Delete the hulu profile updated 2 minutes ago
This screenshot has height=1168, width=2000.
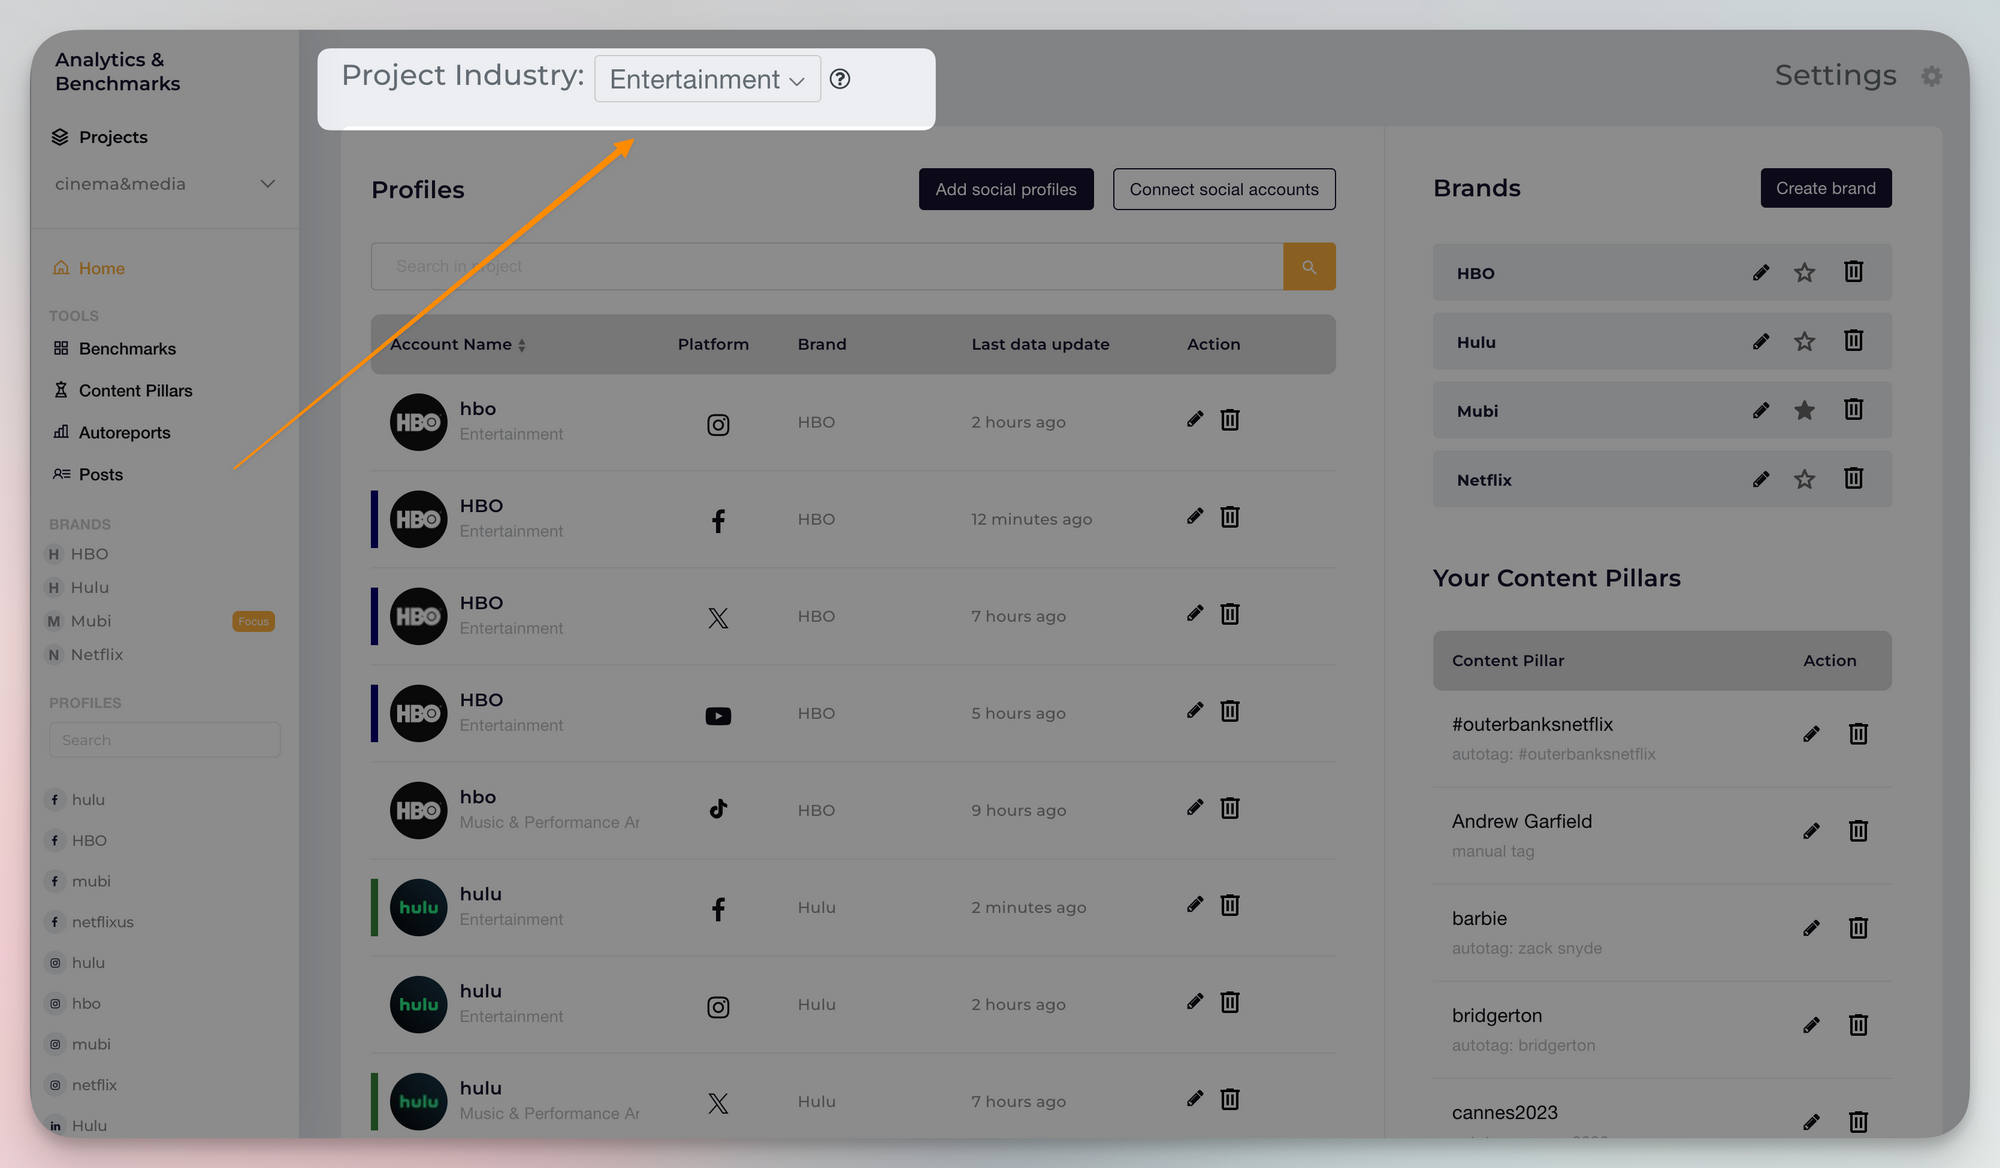pyautogui.click(x=1230, y=905)
